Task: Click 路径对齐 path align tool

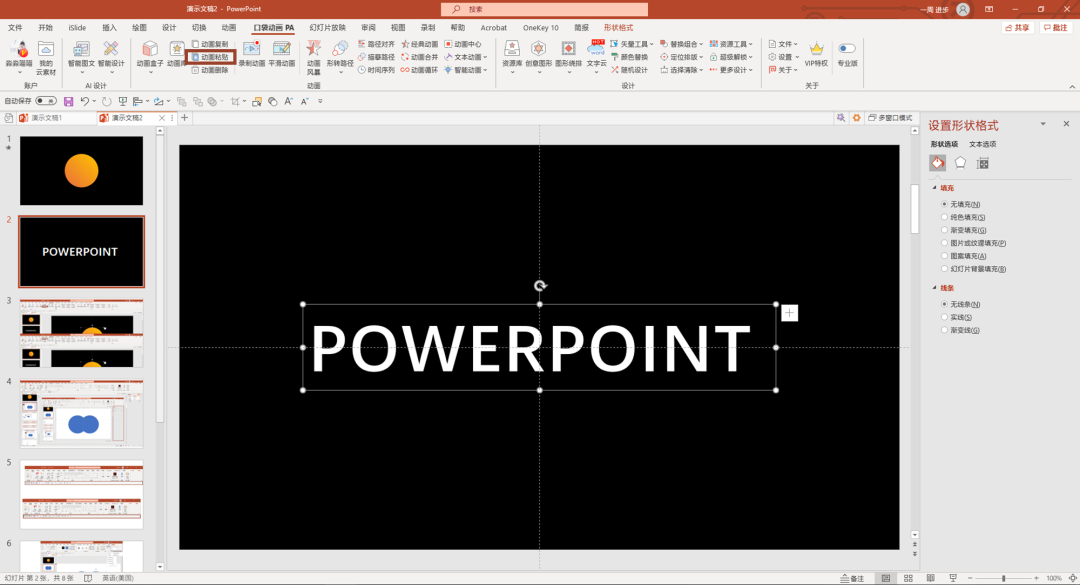Action: tap(376, 44)
